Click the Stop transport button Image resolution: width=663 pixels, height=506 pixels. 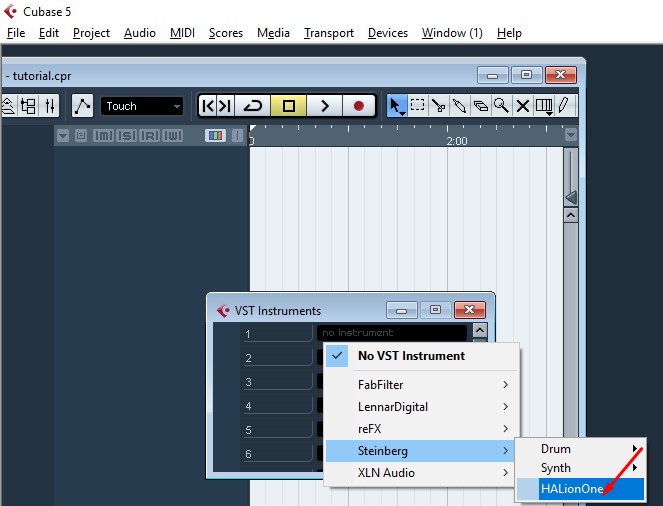click(x=289, y=106)
